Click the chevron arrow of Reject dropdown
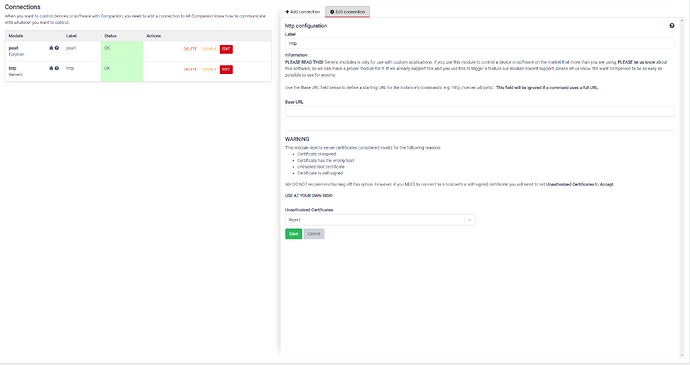Viewport: 690px width, 365px height. [470, 220]
